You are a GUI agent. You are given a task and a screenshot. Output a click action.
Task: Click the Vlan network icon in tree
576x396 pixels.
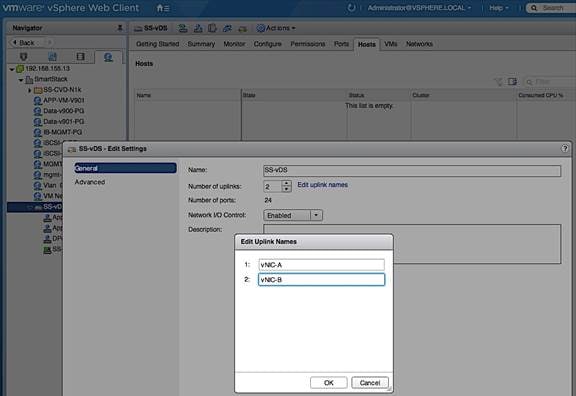click(x=38, y=185)
